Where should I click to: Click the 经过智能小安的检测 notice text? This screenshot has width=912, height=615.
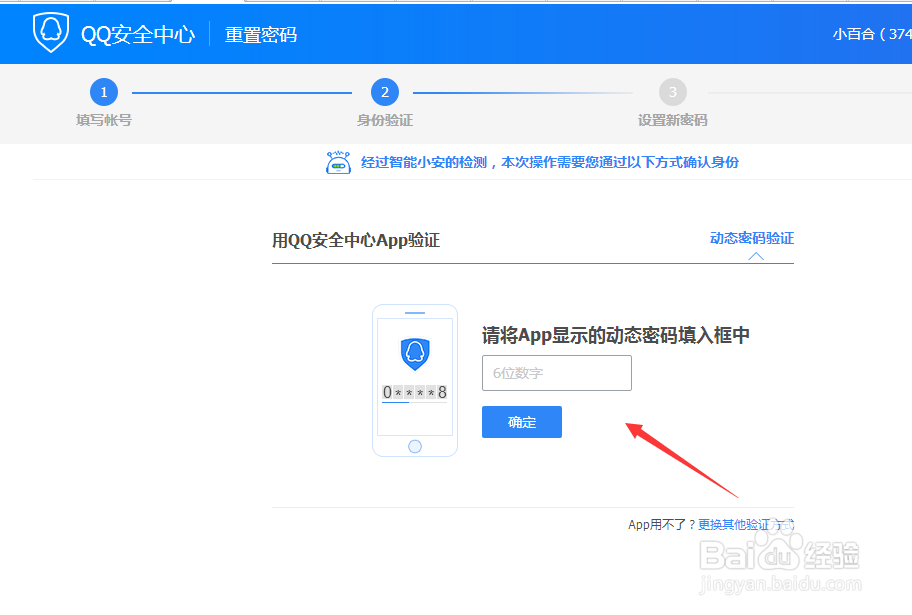coord(550,162)
